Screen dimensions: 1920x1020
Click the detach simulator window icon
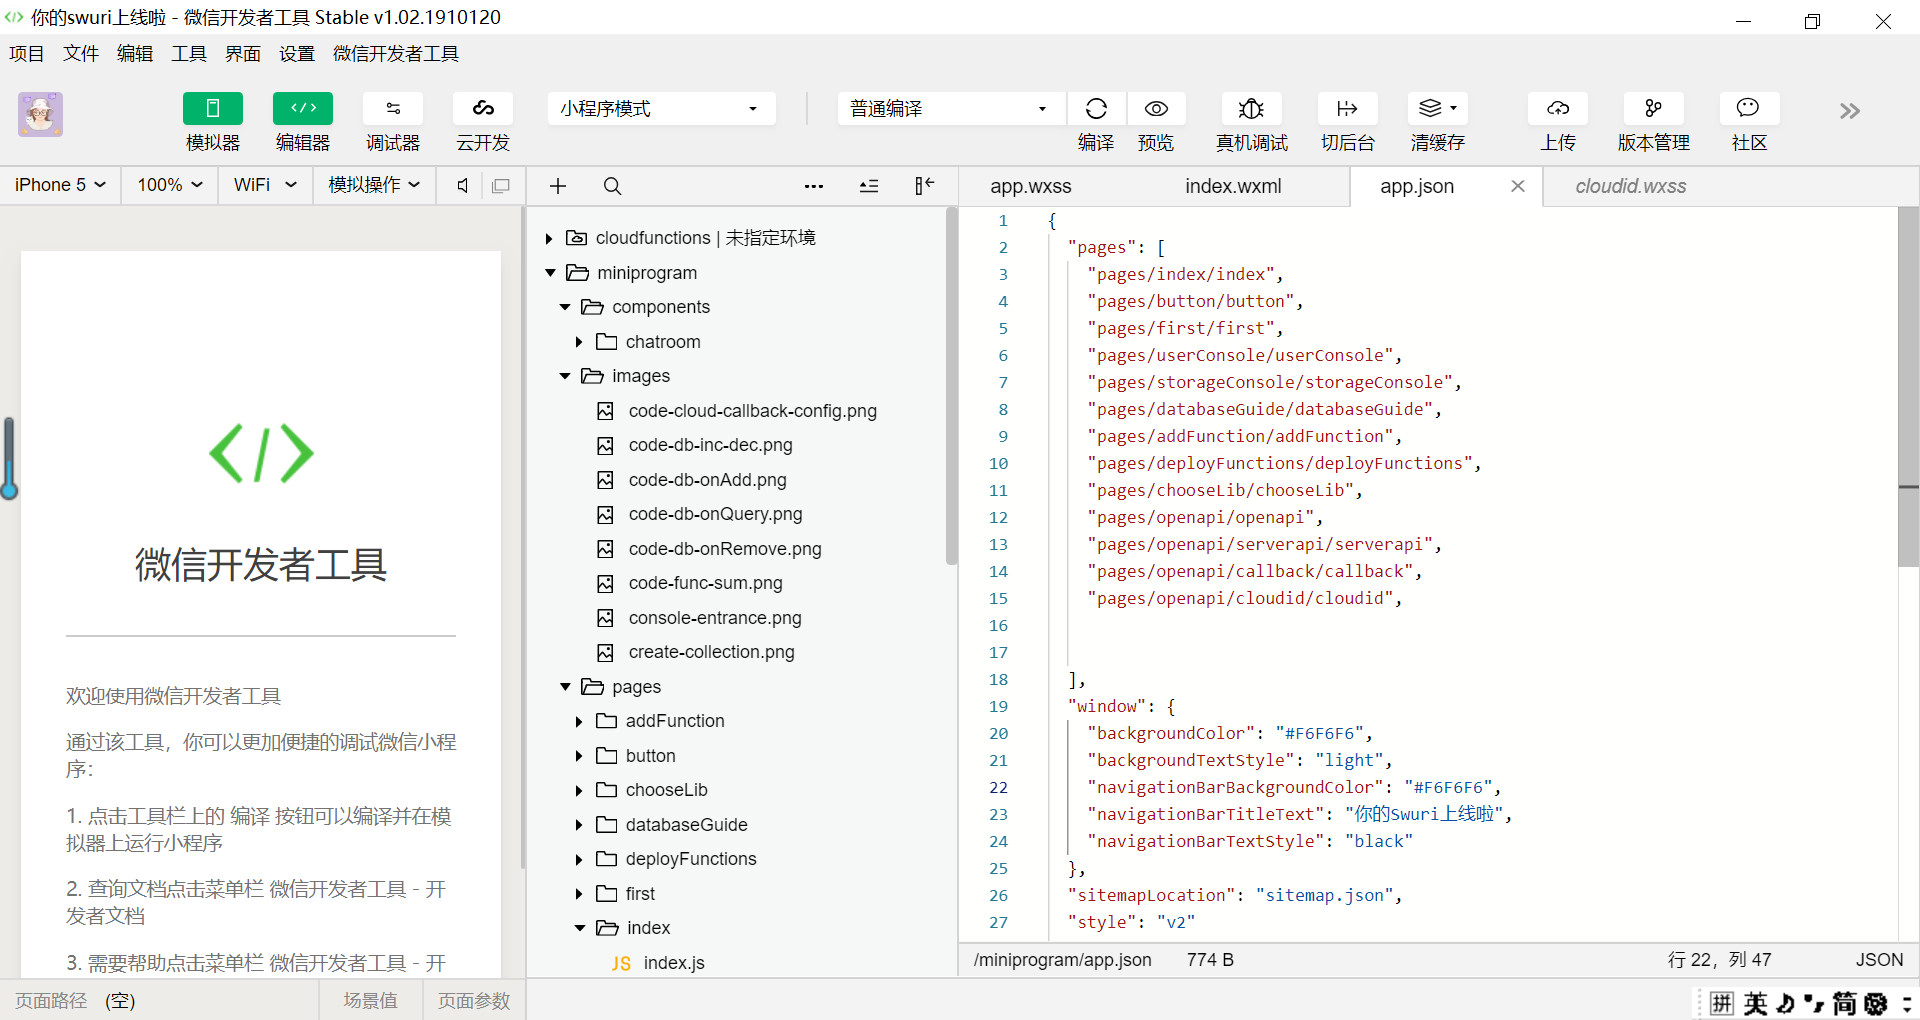501,186
